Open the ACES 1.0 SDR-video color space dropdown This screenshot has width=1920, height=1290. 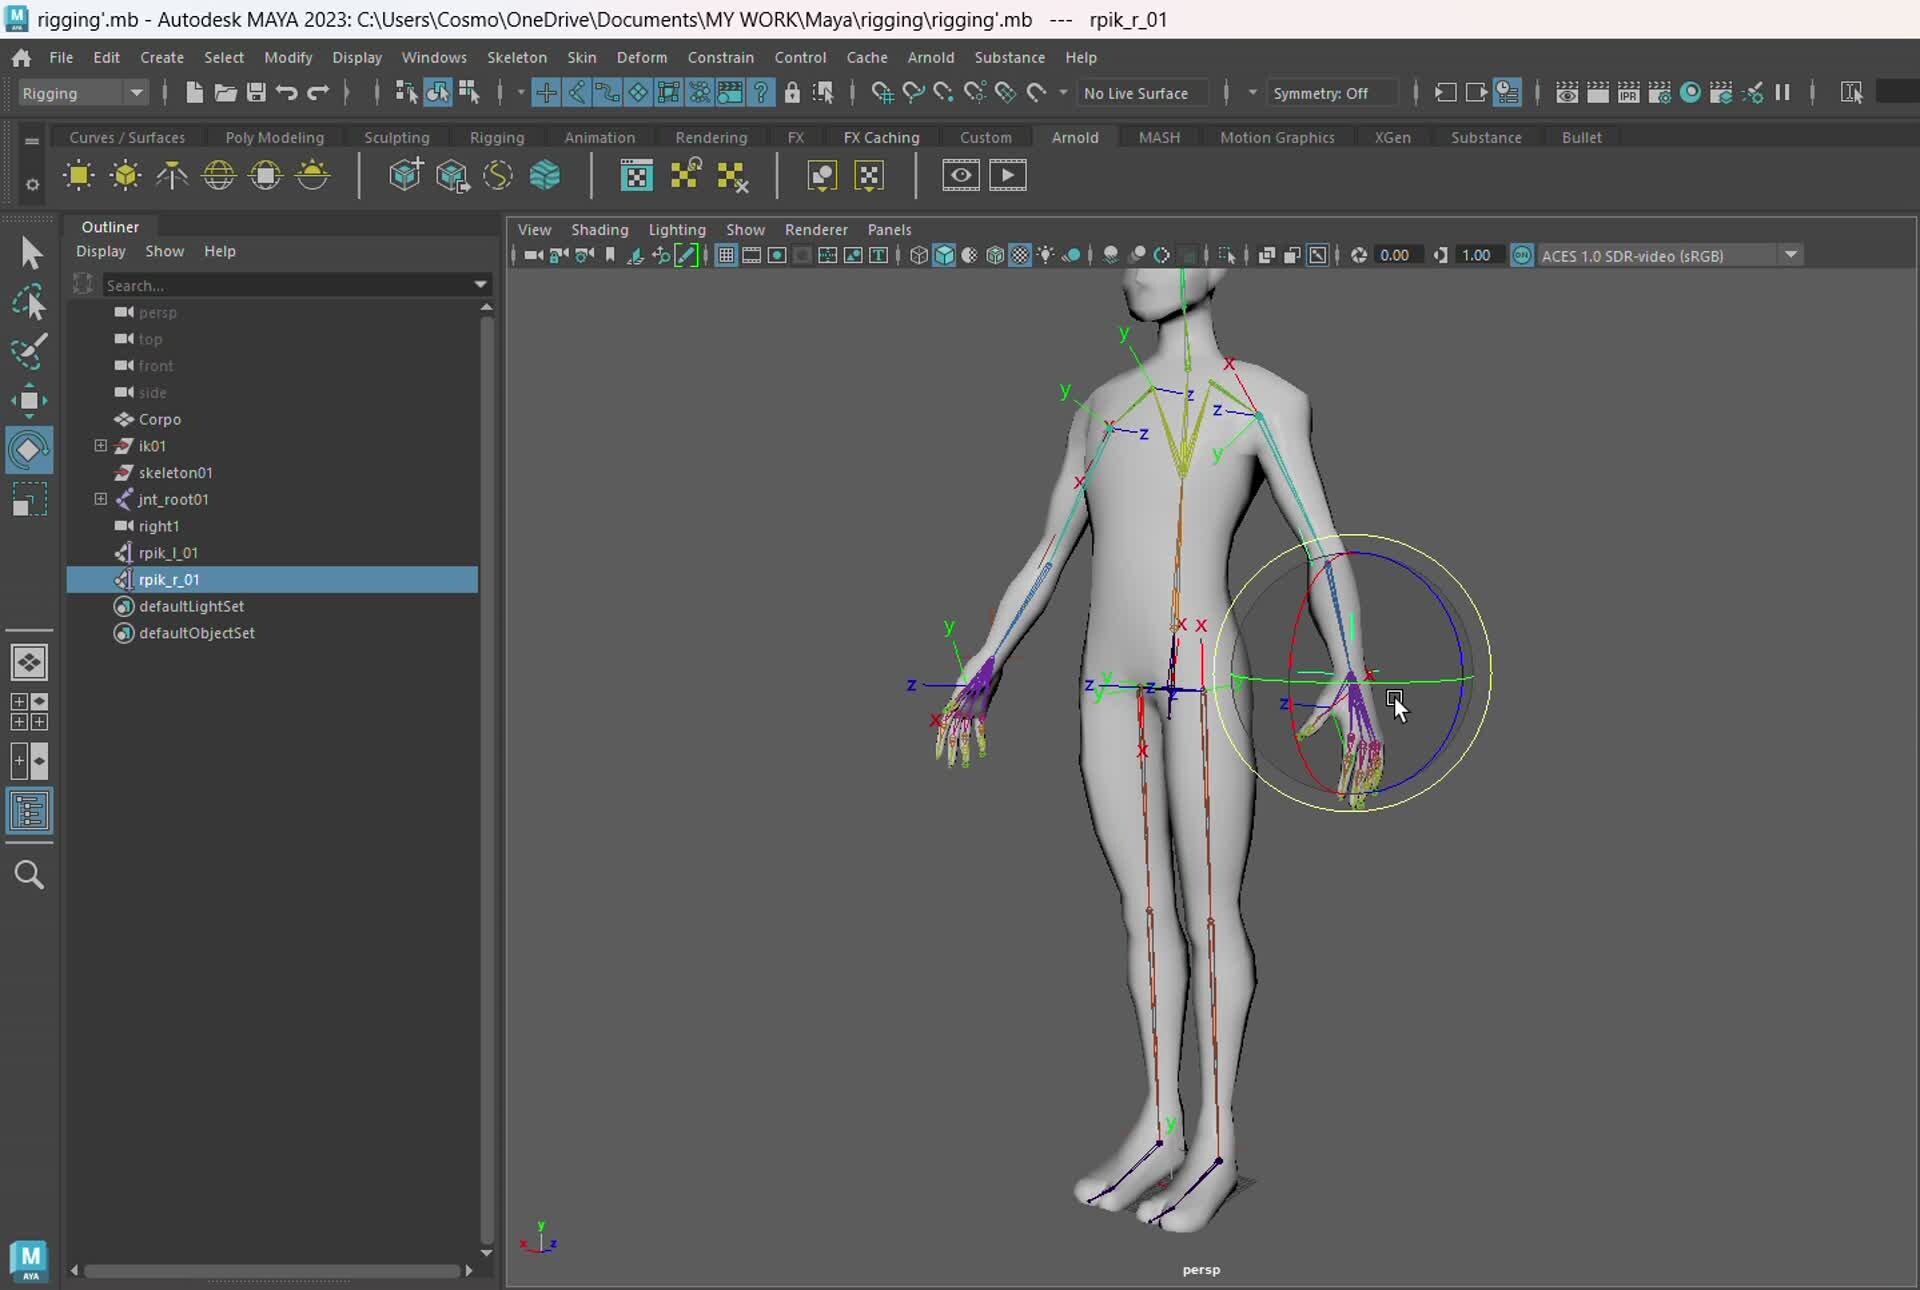(x=1791, y=255)
